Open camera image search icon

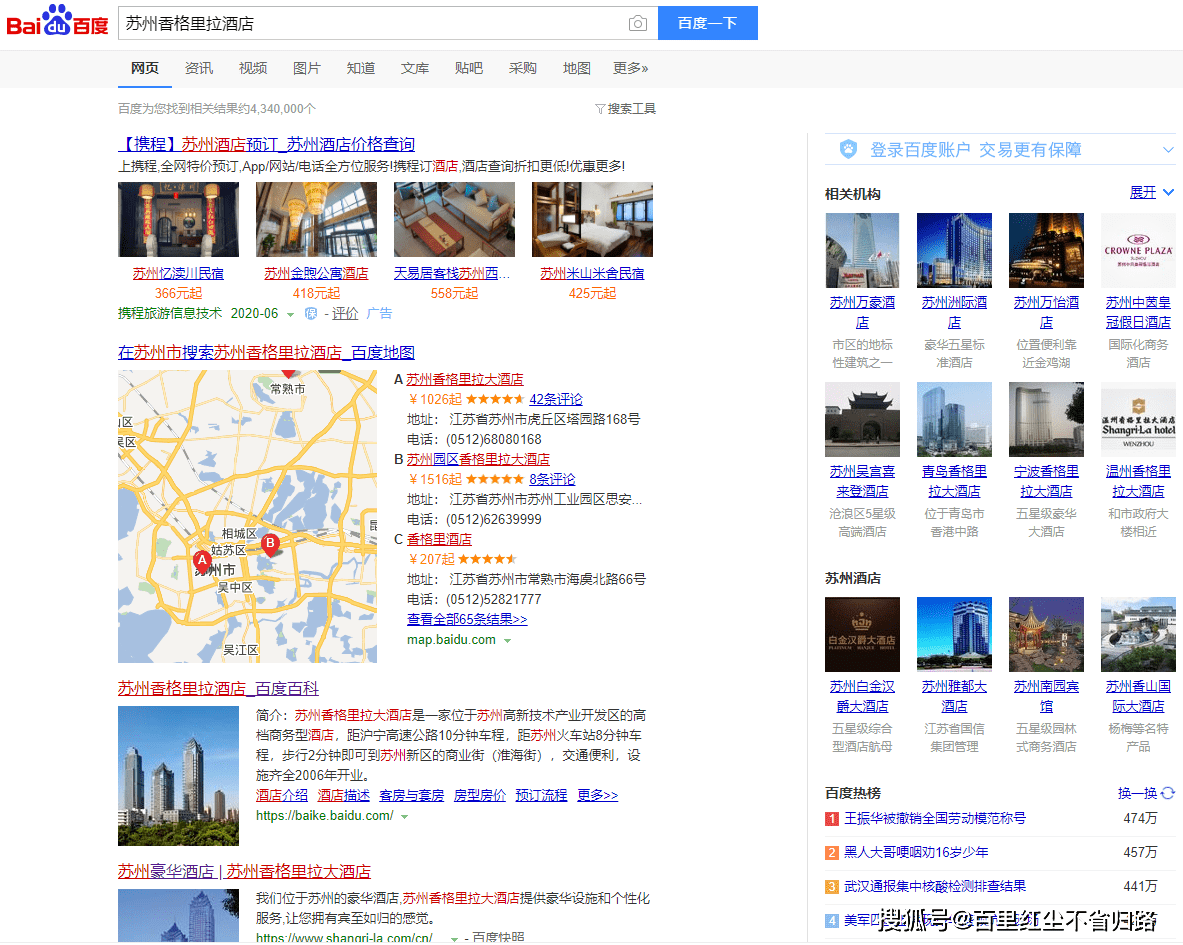(638, 23)
